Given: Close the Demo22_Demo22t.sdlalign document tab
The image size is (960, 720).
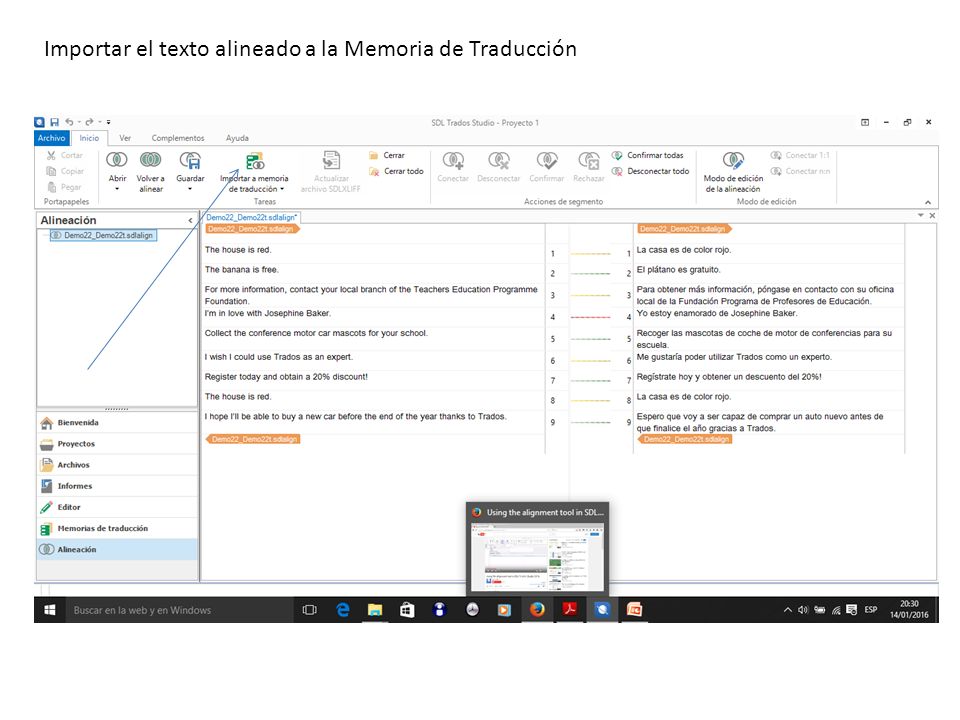Looking at the screenshot, I should pos(932,216).
